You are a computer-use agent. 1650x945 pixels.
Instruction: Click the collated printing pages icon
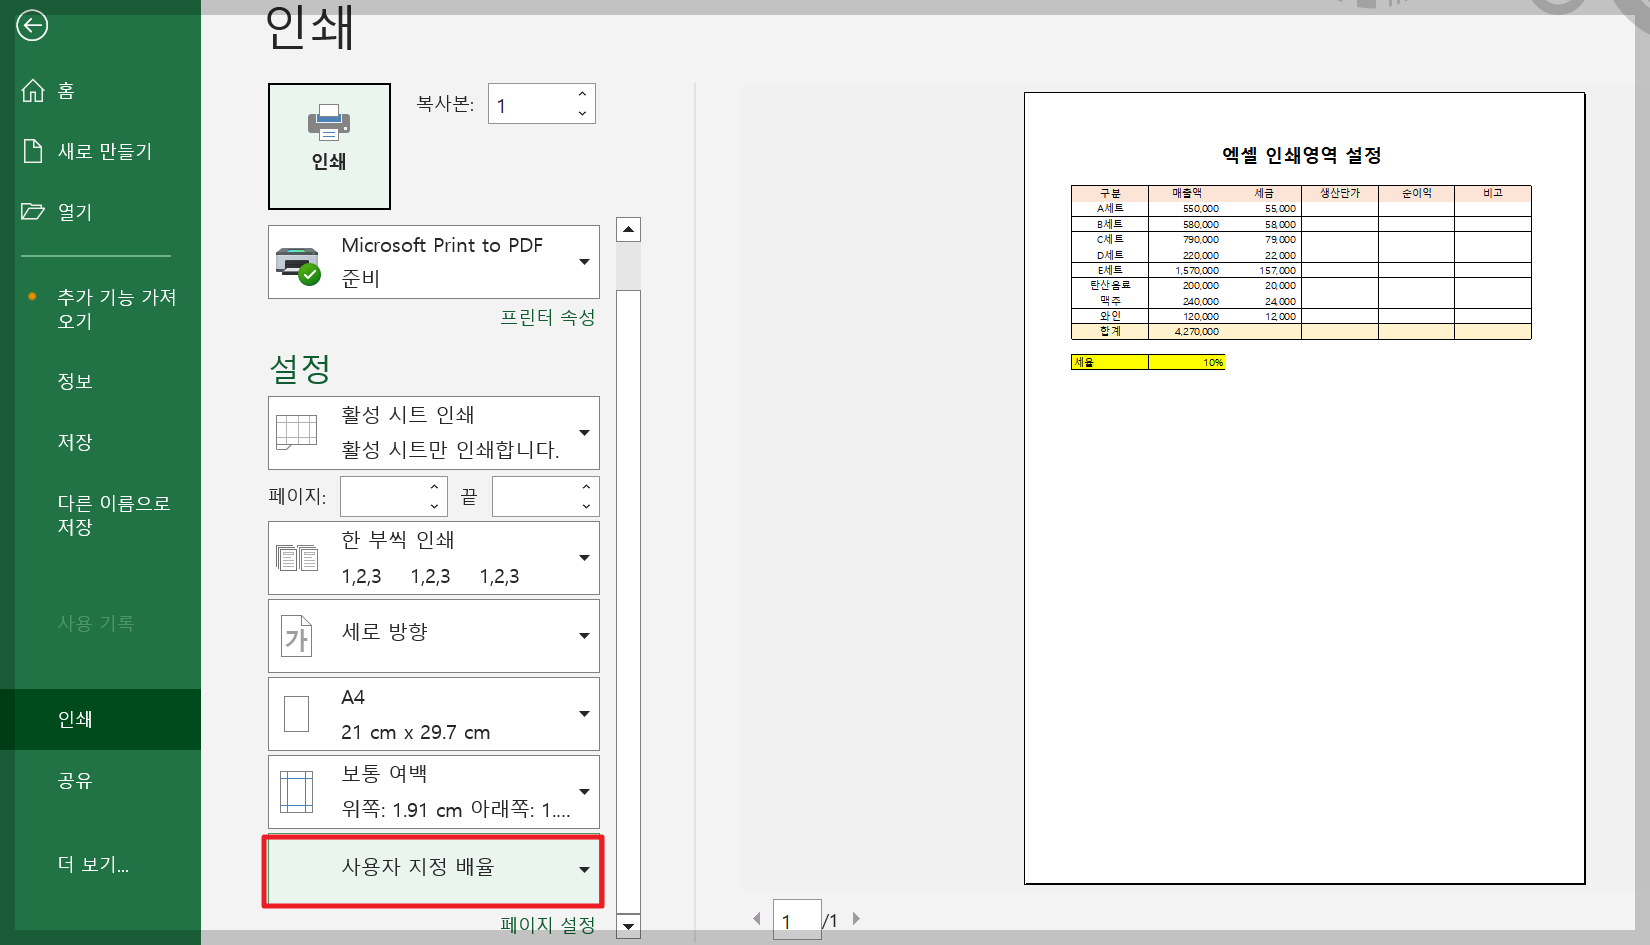pyautogui.click(x=297, y=557)
